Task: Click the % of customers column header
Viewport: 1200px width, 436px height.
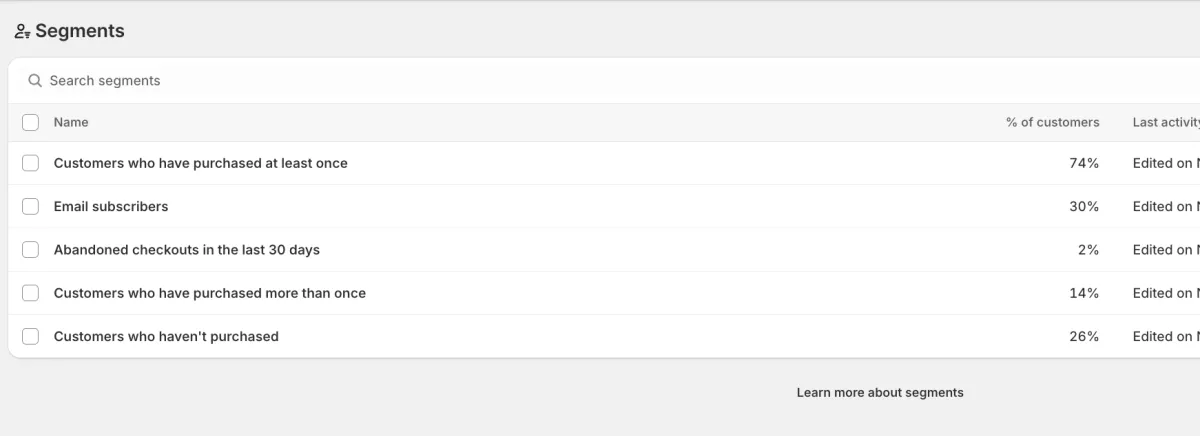Action: [x=1052, y=123]
